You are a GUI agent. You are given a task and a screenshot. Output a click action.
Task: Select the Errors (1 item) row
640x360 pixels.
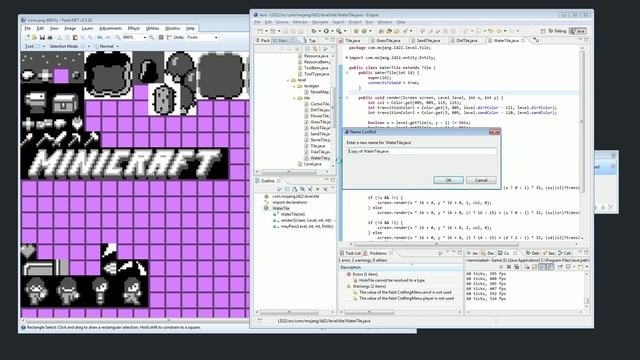[x=362, y=274]
